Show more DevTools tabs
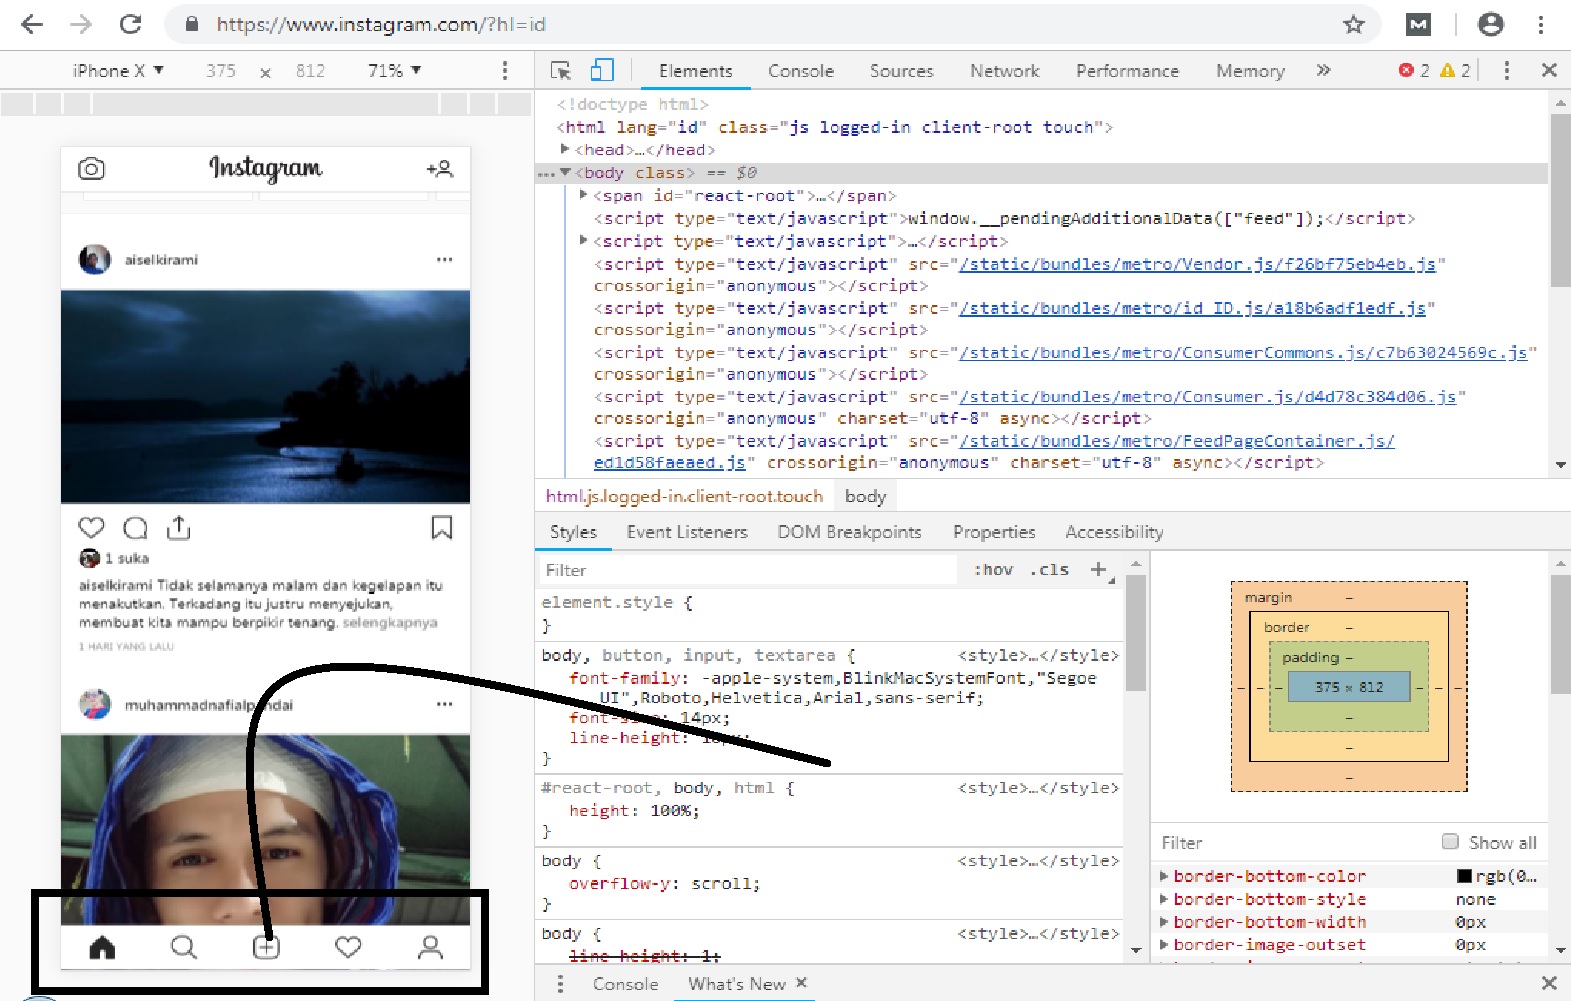This screenshot has height=1001, width=1571. pyautogui.click(x=1323, y=70)
